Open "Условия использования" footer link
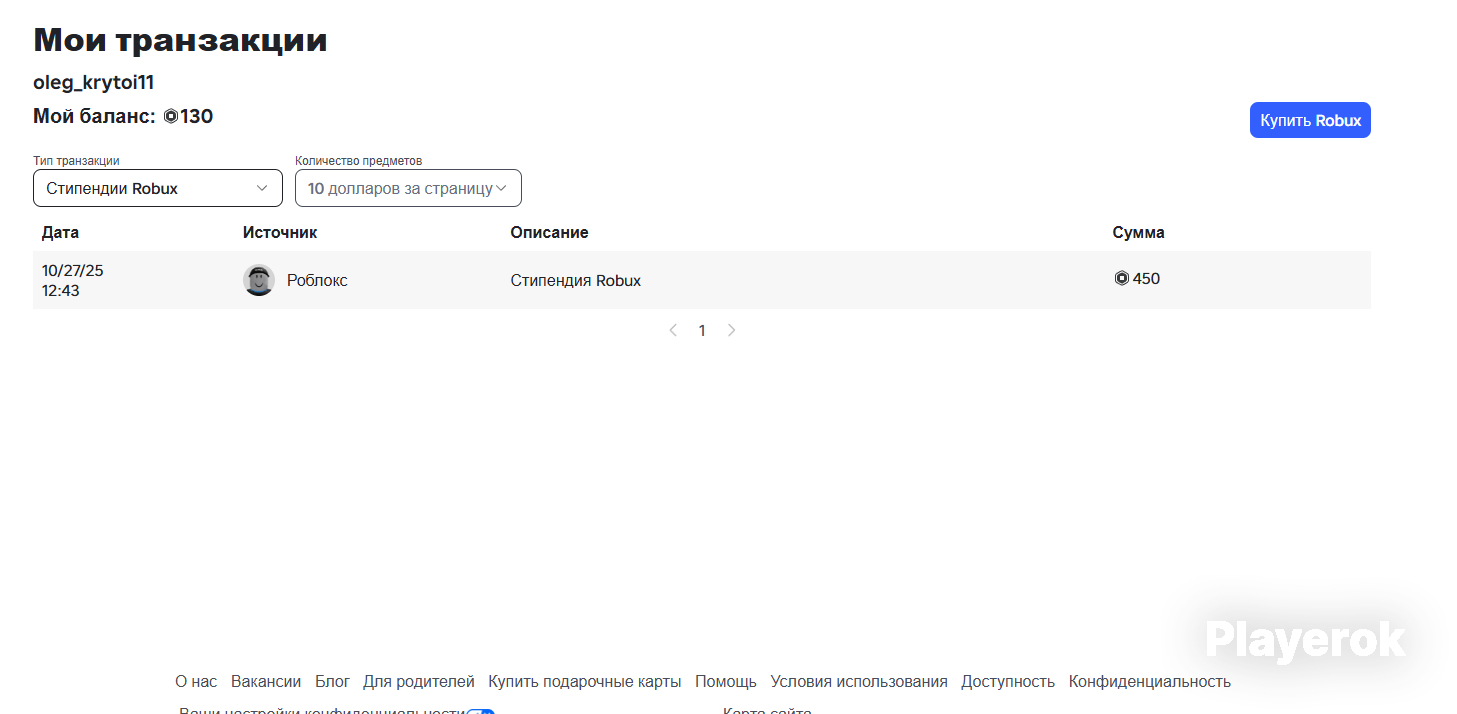Viewport: 1457px width, 714px height. tap(859, 681)
